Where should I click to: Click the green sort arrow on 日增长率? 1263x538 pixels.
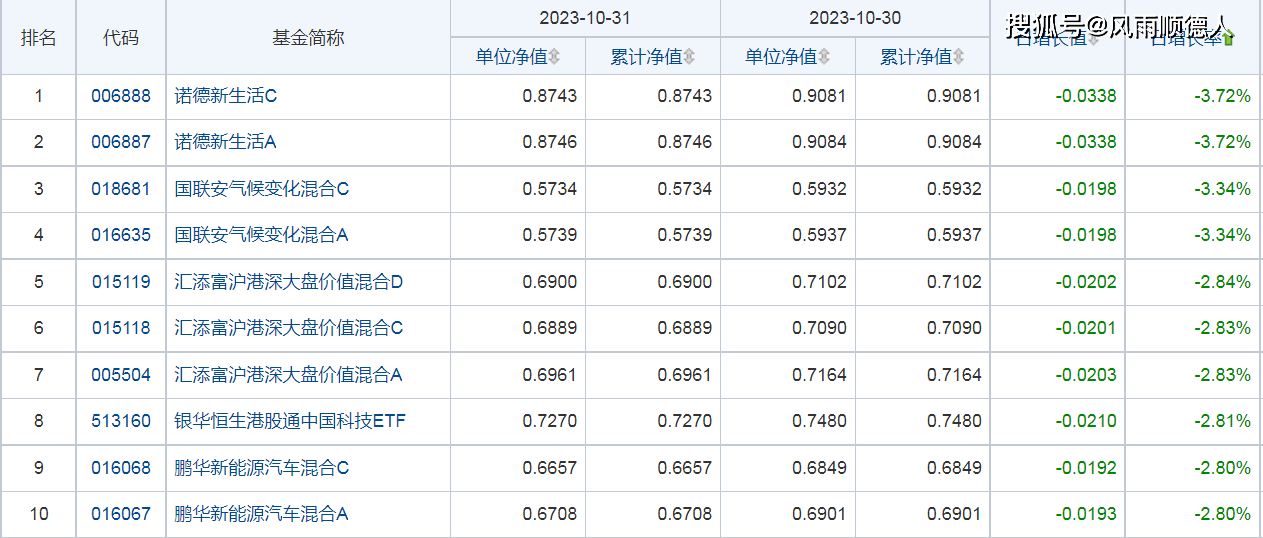(1229, 39)
